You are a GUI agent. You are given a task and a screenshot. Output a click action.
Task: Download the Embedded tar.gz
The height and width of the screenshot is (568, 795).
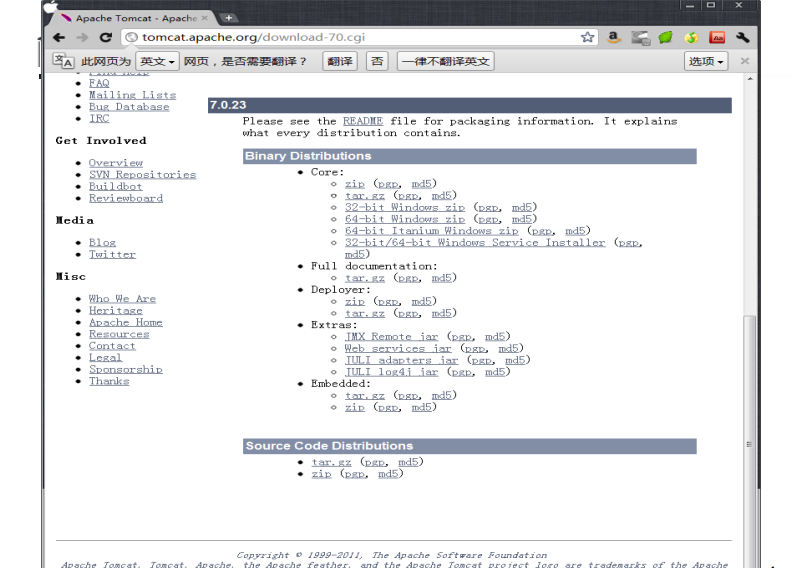click(x=365, y=395)
